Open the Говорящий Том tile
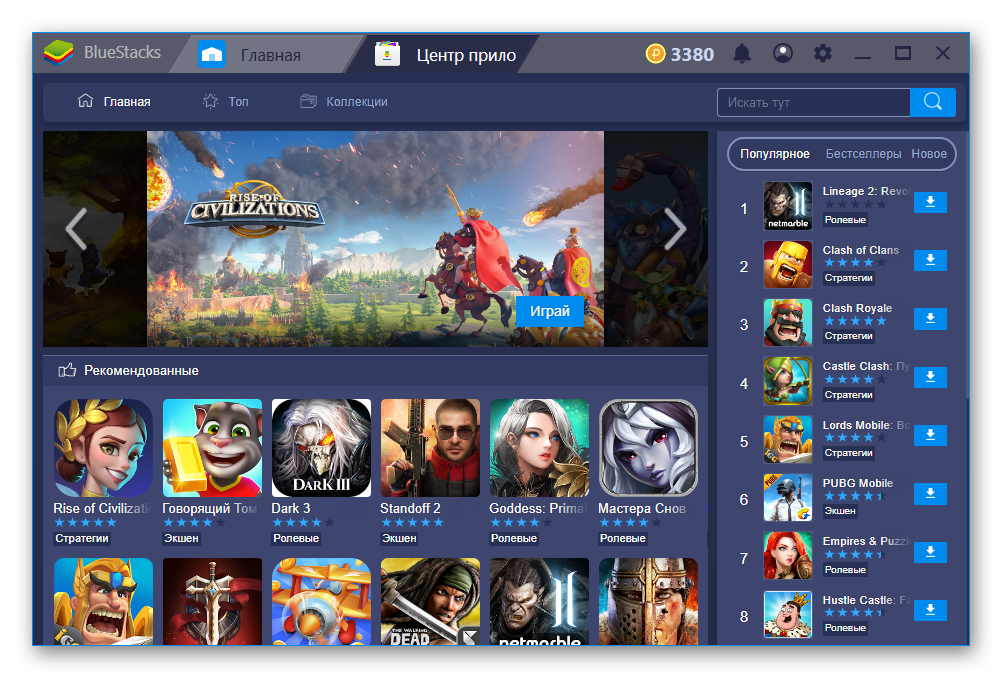The height and width of the screenshot is (678, 1002). tap(212, 448)
